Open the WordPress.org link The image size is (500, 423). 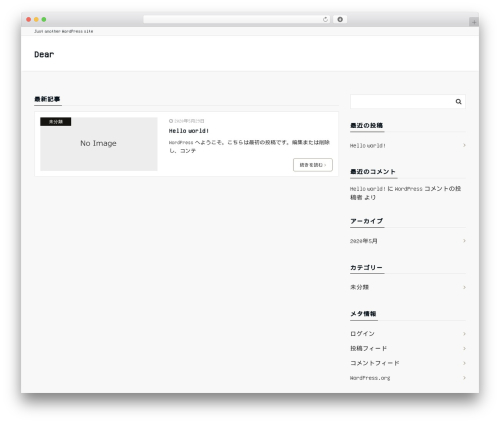[x=370, y=378]
